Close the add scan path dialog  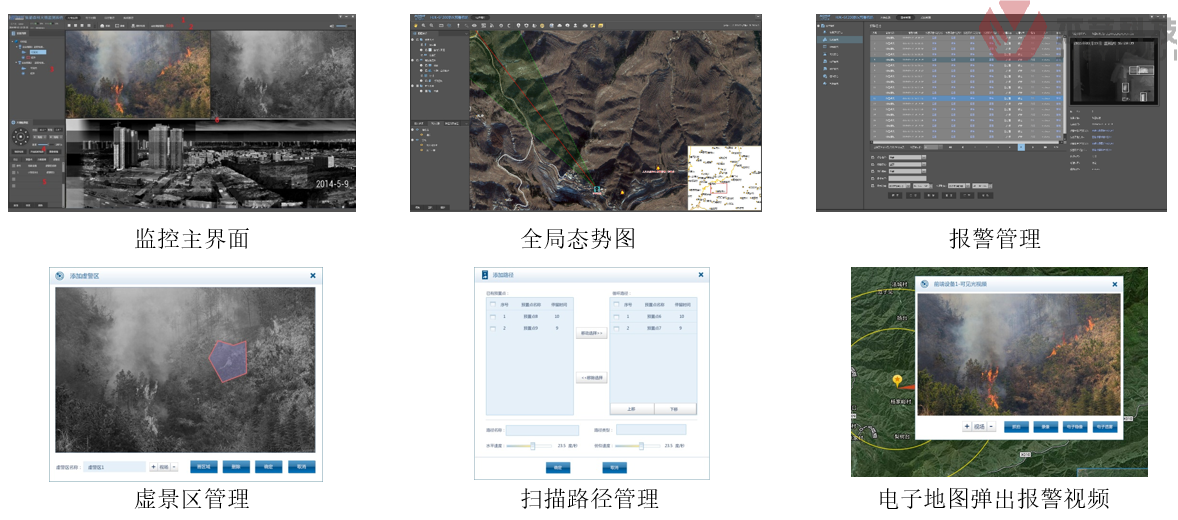700,275
